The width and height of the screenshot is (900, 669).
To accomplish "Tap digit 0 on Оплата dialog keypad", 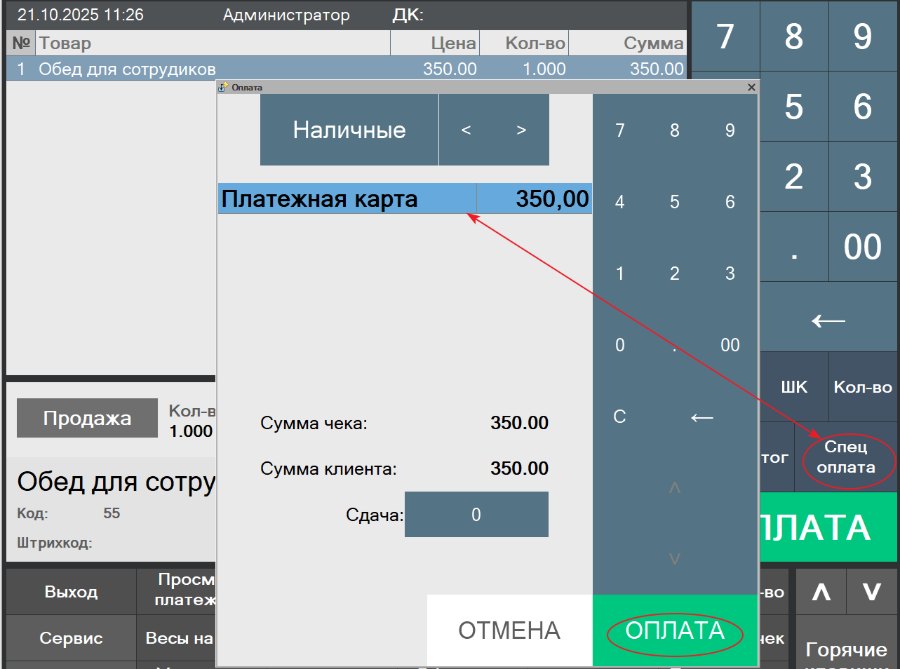I will tap(620, 345).
